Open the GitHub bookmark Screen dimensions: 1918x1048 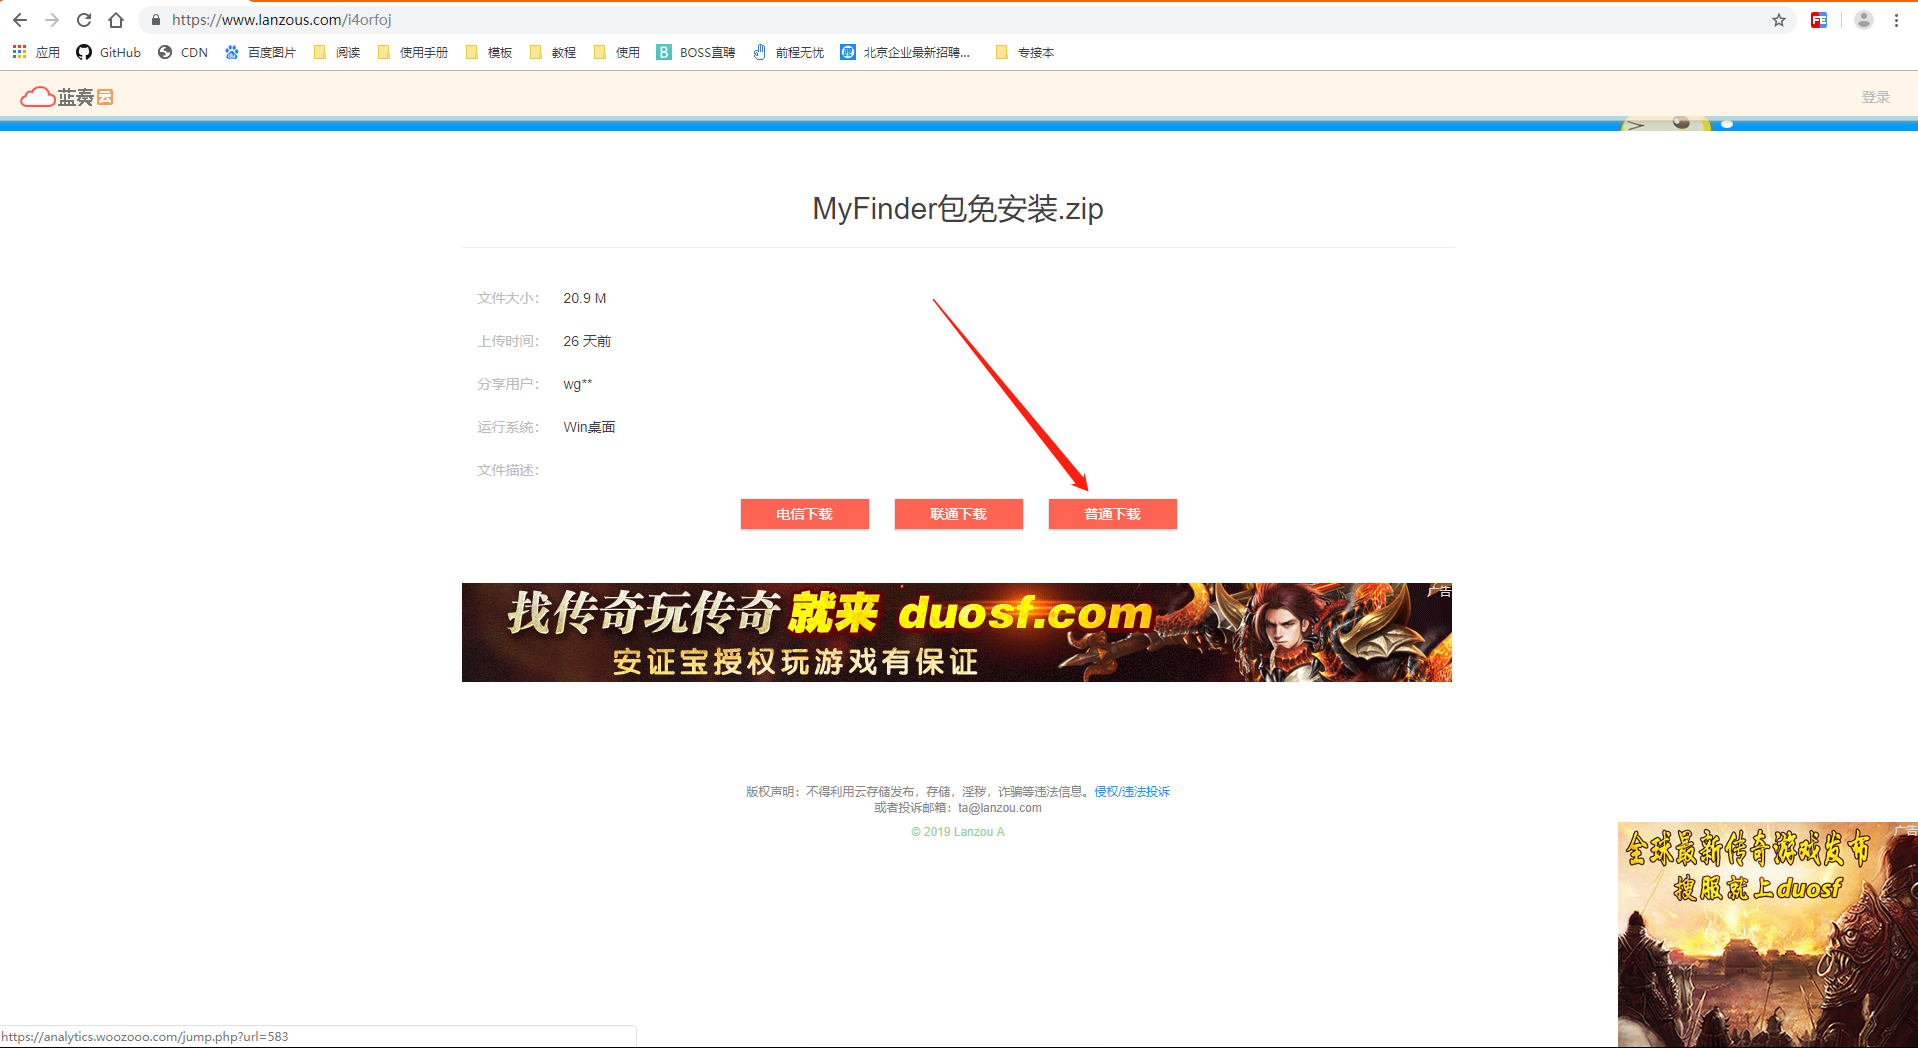point(108,52)
